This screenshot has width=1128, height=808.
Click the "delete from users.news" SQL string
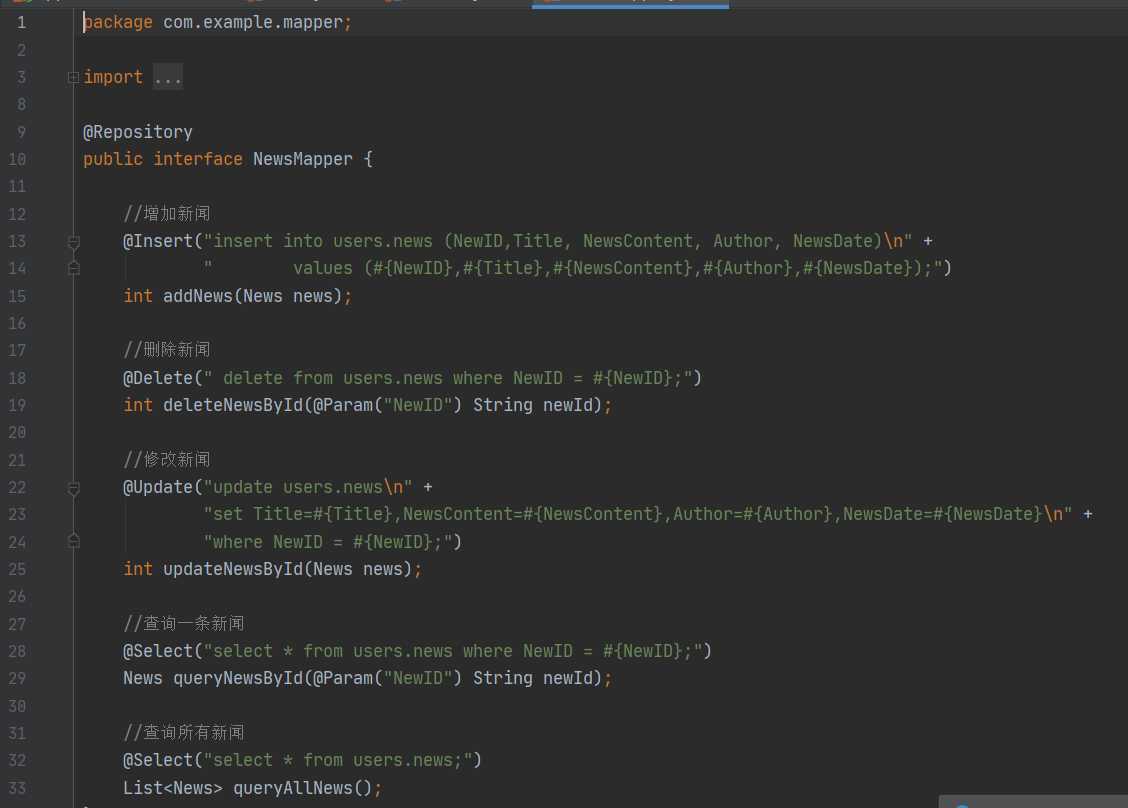tap(447, 378)
